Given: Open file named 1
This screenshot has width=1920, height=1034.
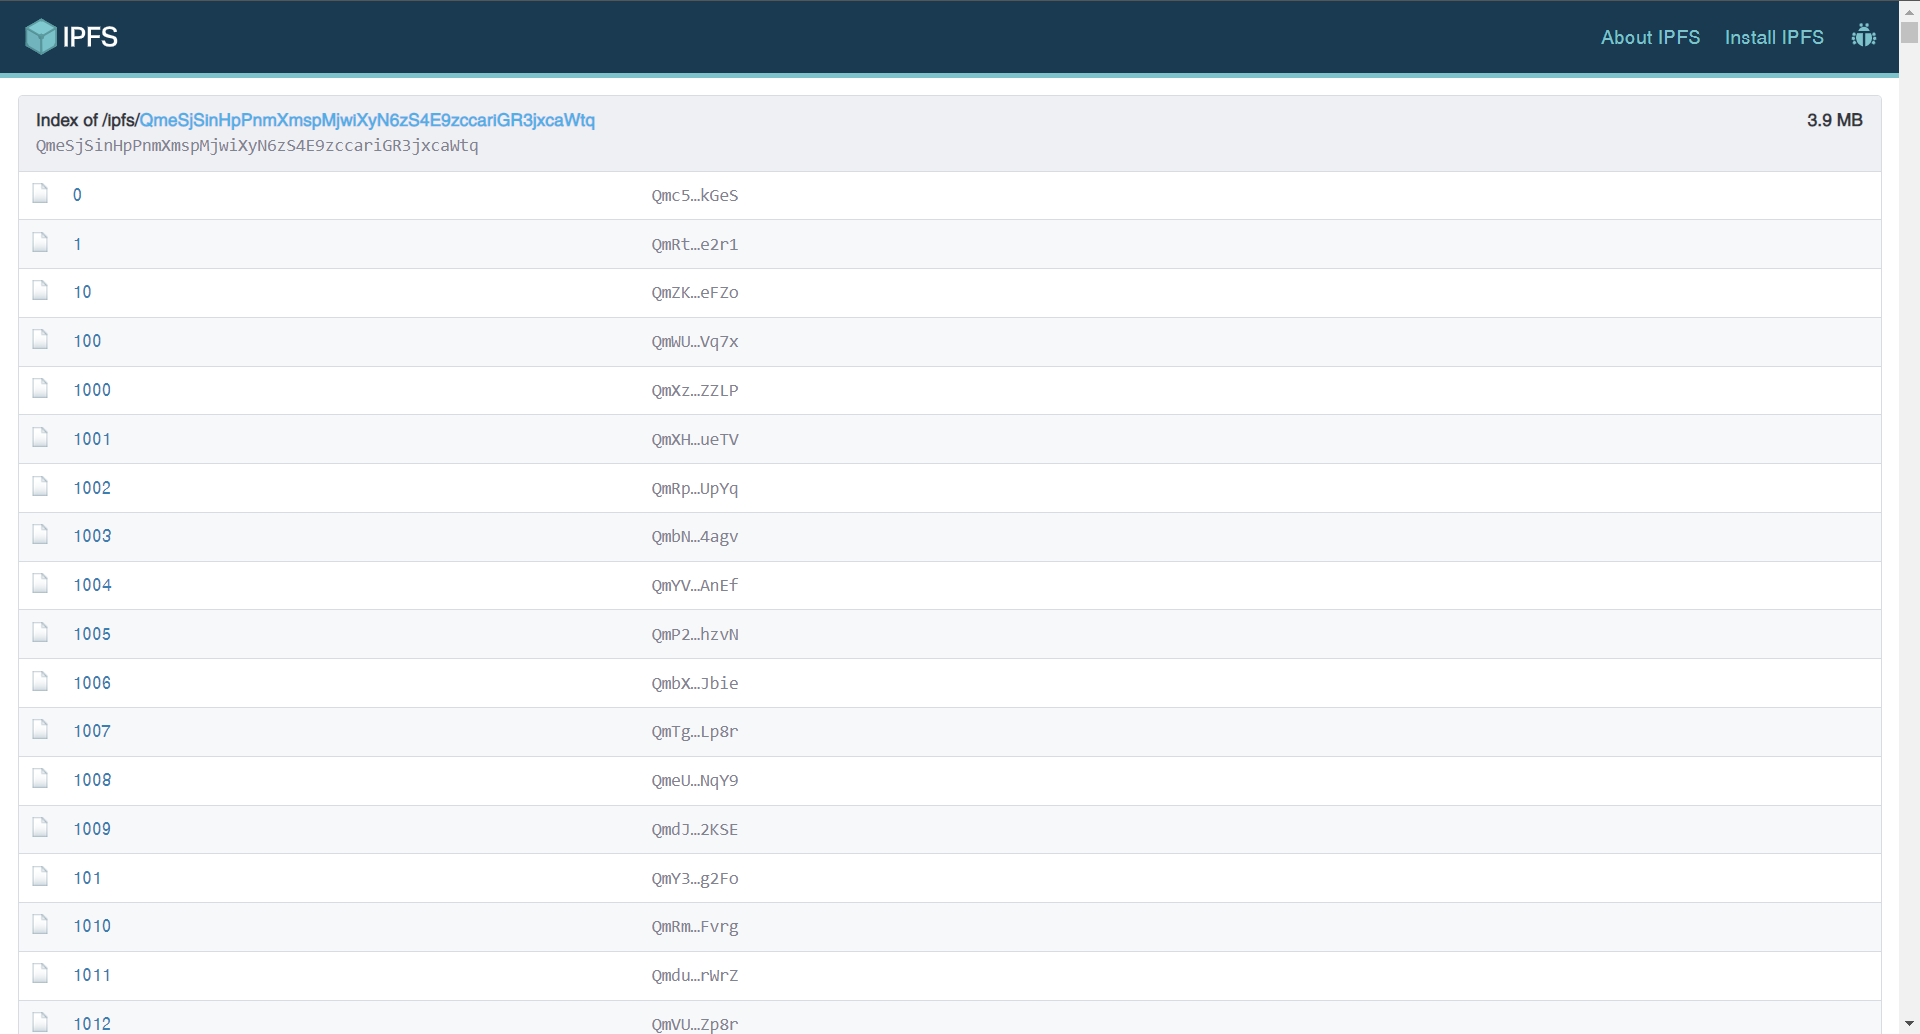Looking at the screenshot, I should click(x=77, y=244).
